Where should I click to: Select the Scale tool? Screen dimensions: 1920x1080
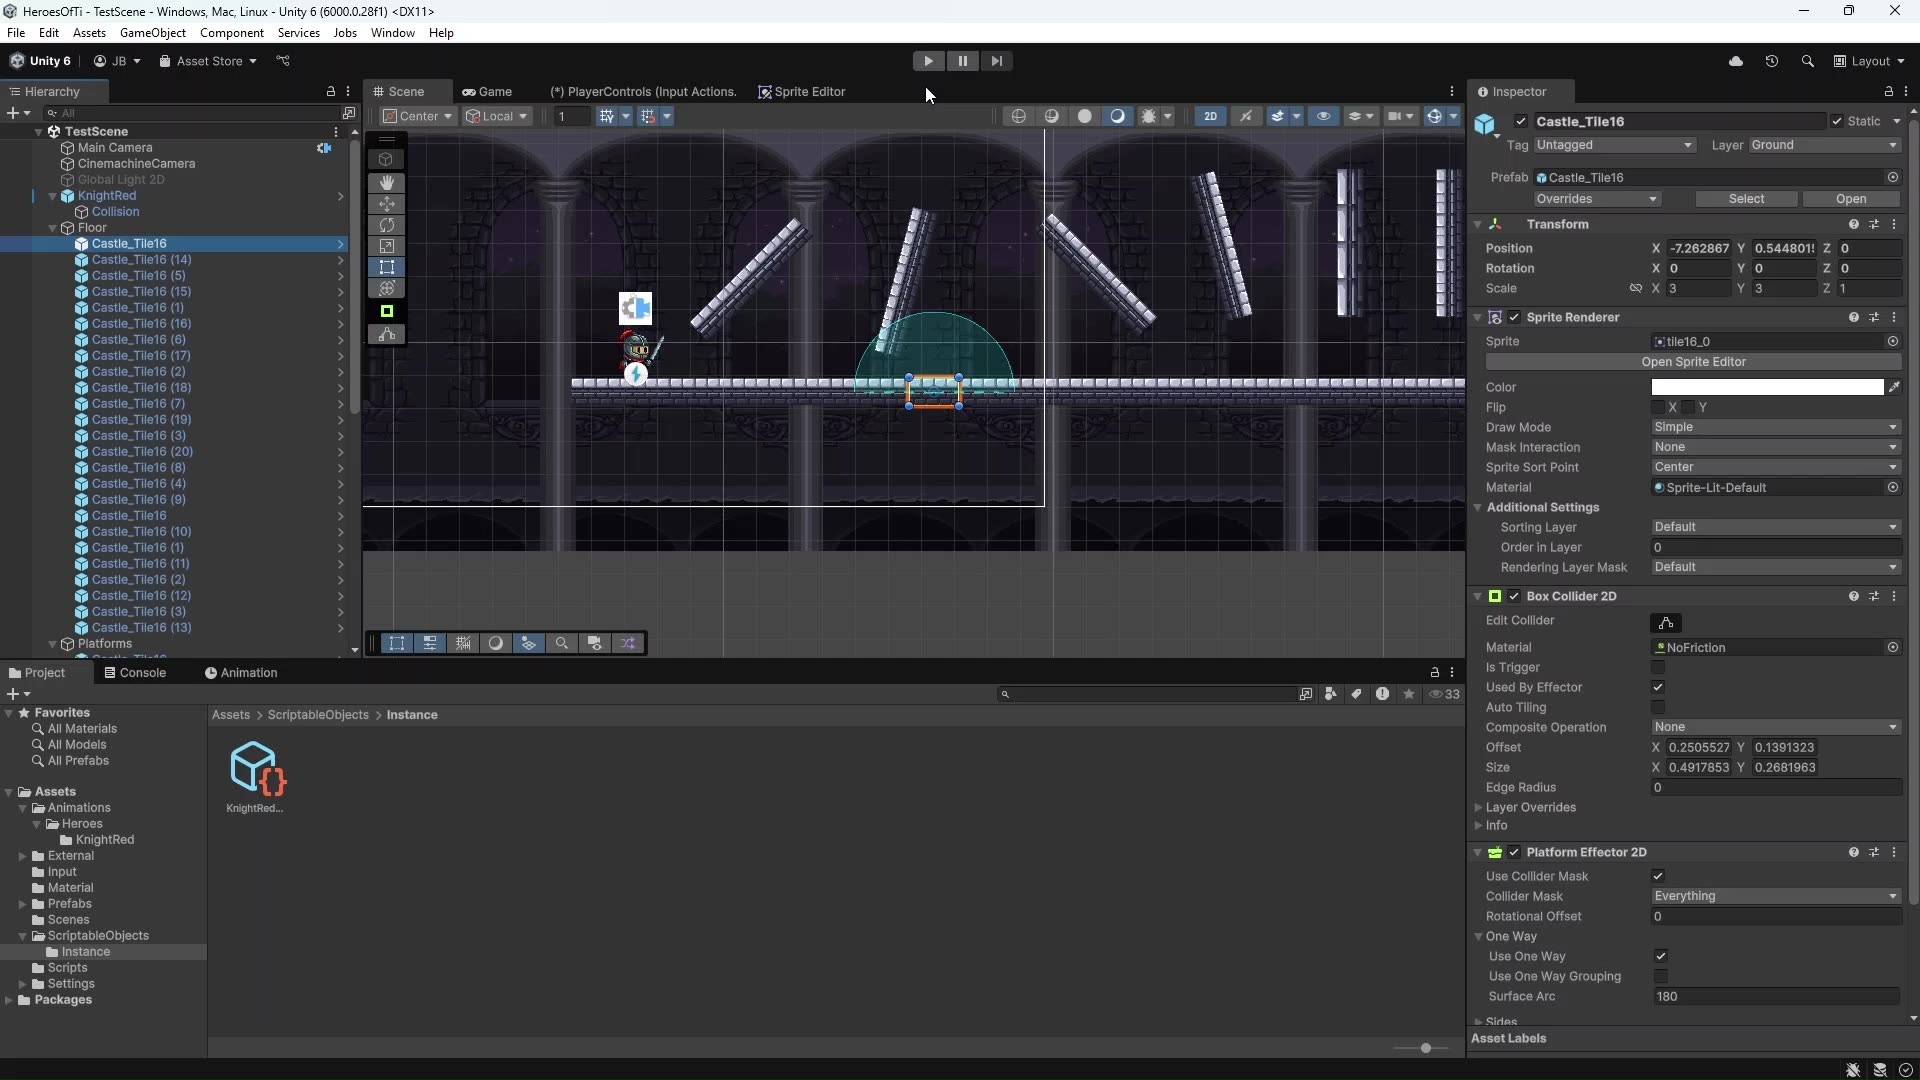386,246
